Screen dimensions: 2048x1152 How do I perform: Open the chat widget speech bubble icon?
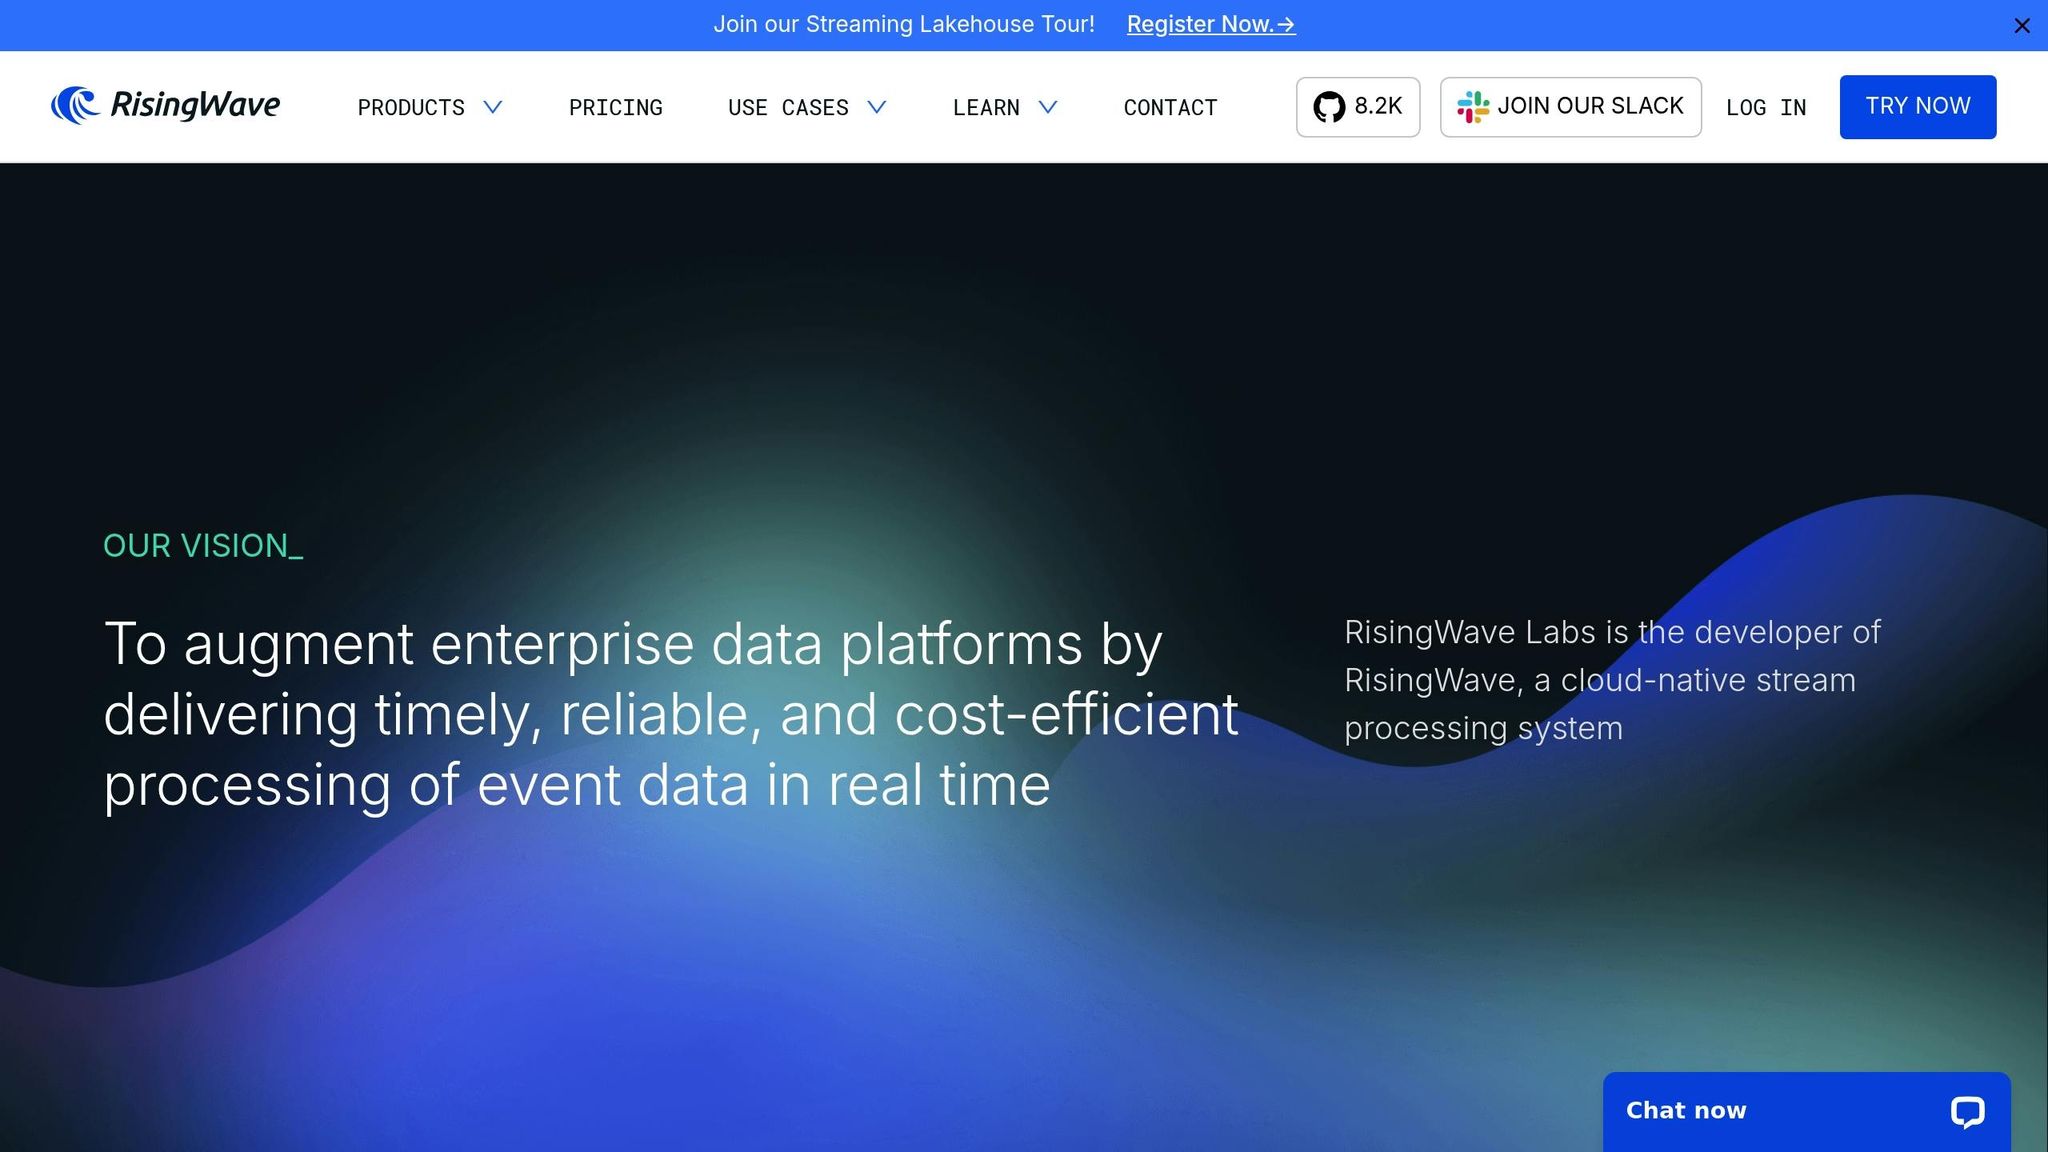tap(1967, 1110)
